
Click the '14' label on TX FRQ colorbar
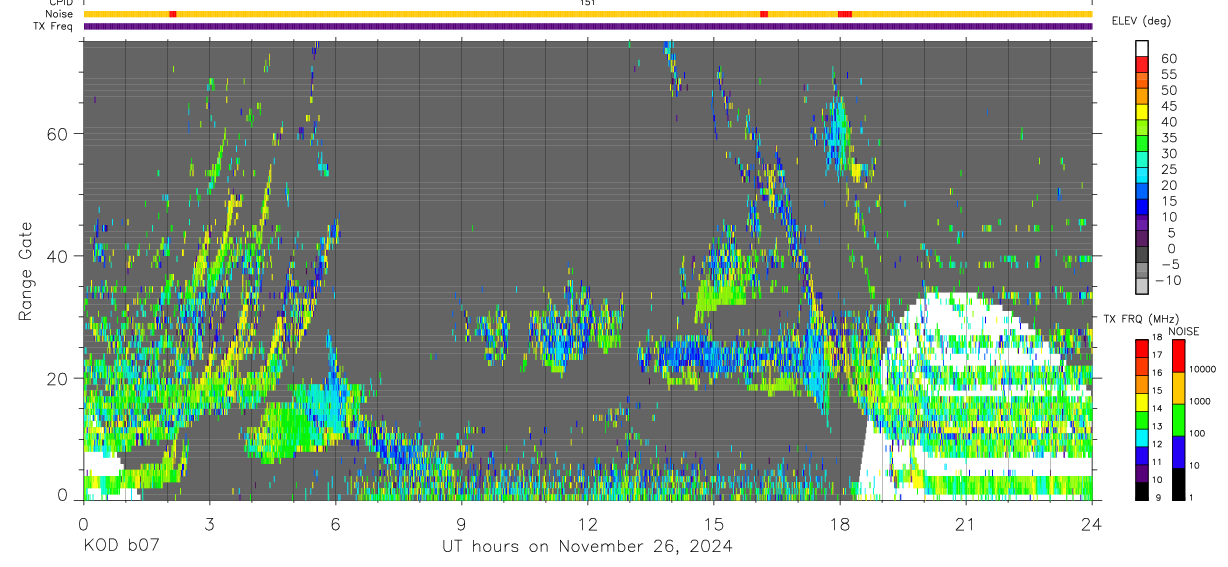point(1157,408)
